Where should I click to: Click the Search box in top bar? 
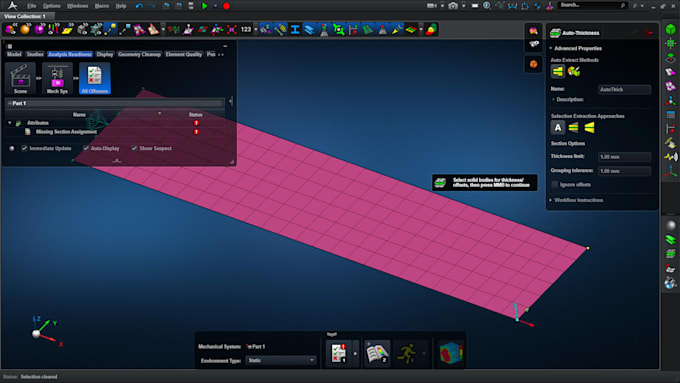pos(592,6)
